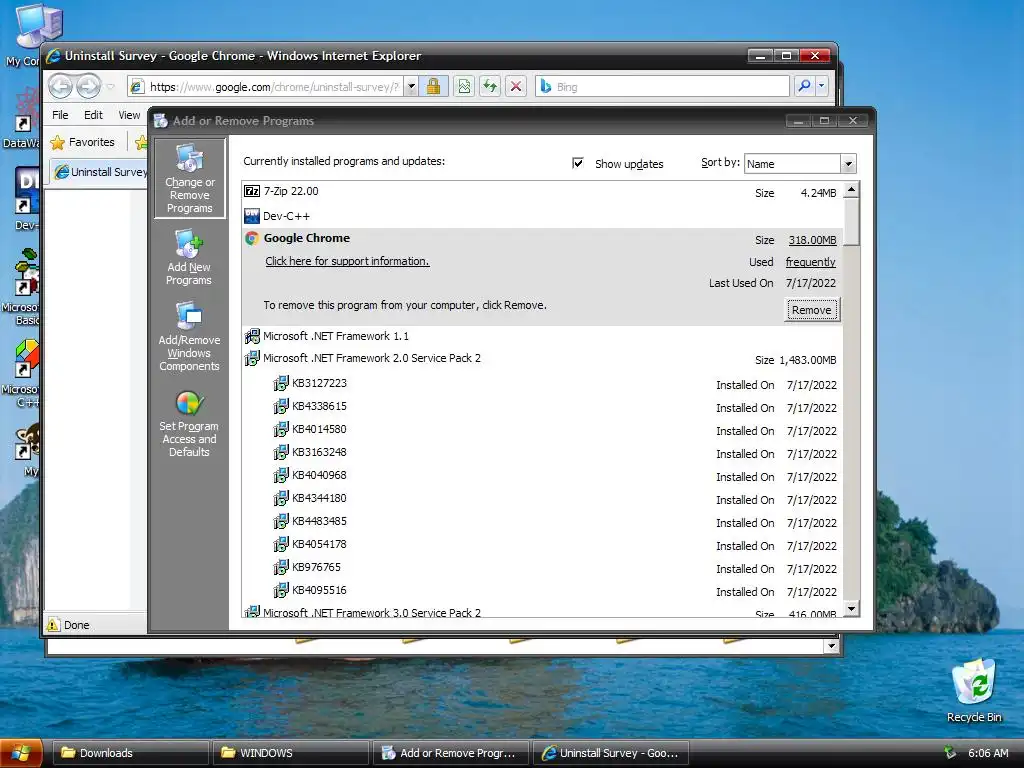Select the Uninstall Survey browser tab

click(100, 172)
